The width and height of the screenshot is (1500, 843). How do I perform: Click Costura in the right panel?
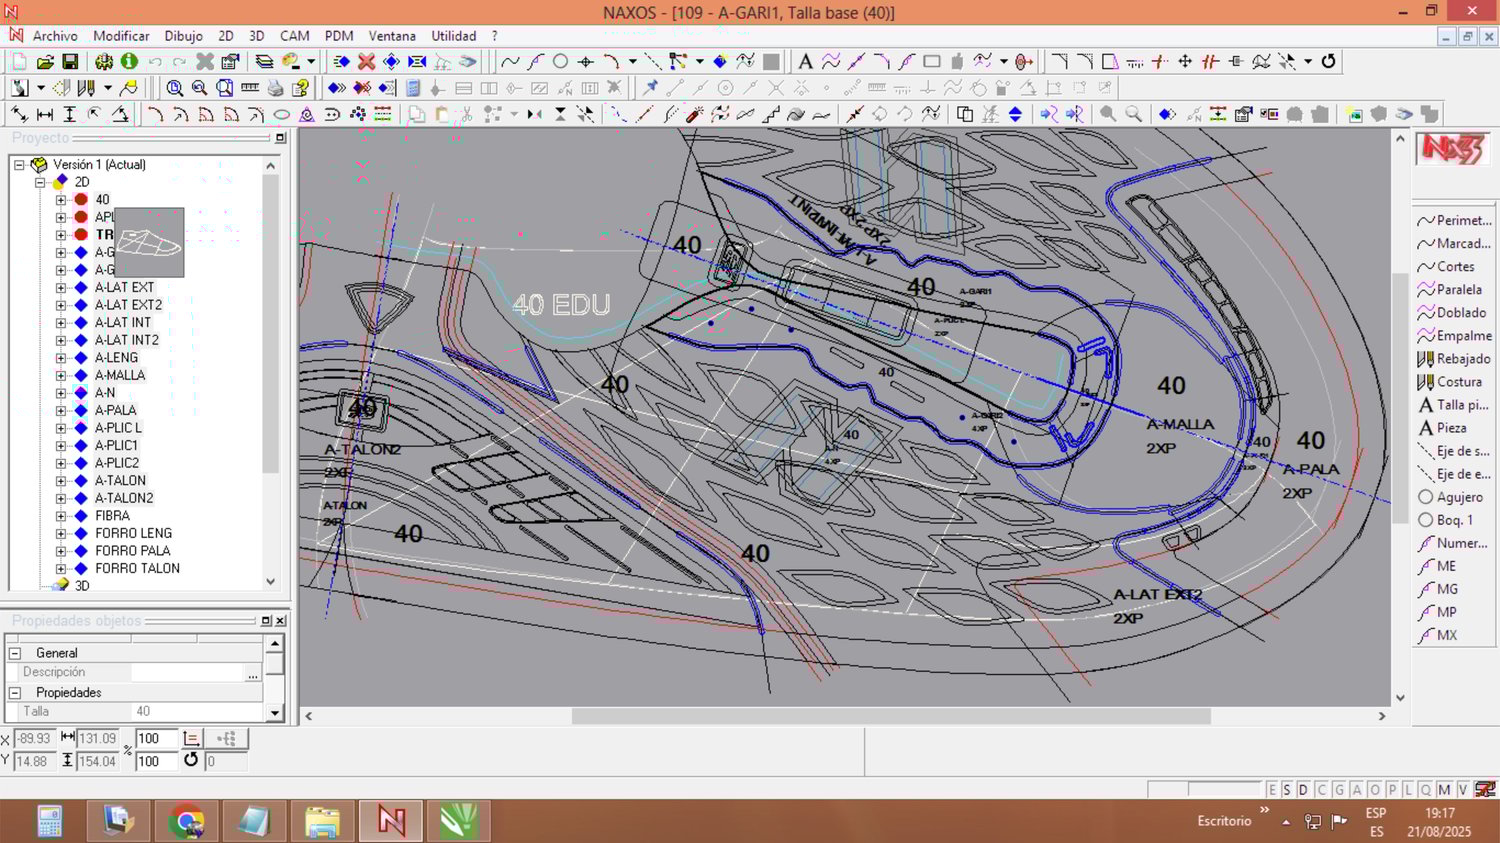pos(1459,382)
